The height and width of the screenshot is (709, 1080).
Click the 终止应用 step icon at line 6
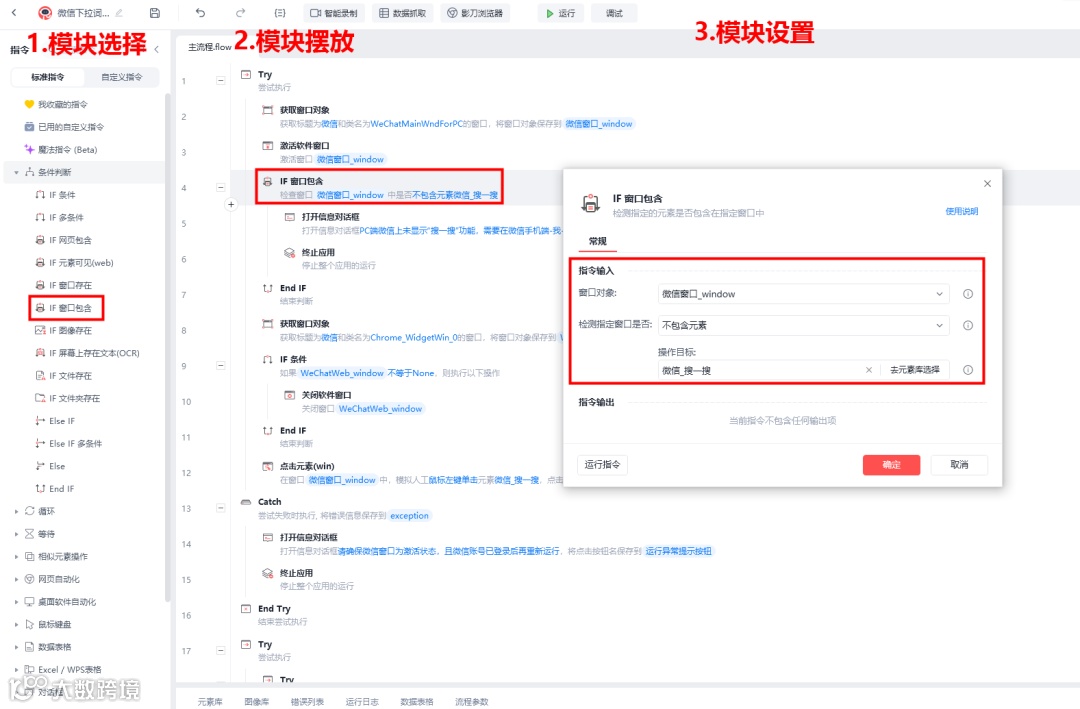pos(289,253)
